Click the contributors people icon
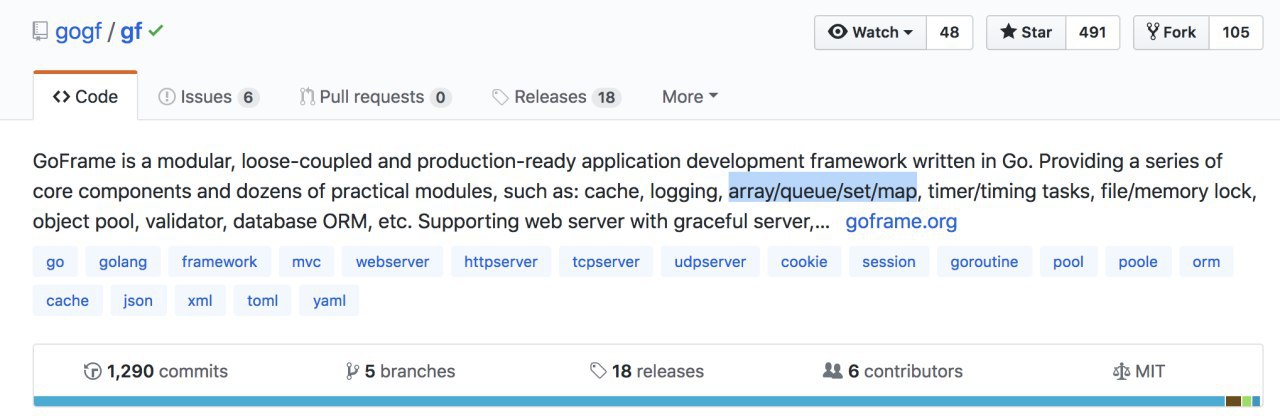This screenshot has height=420, width=1280. click(x=832, y=371)
